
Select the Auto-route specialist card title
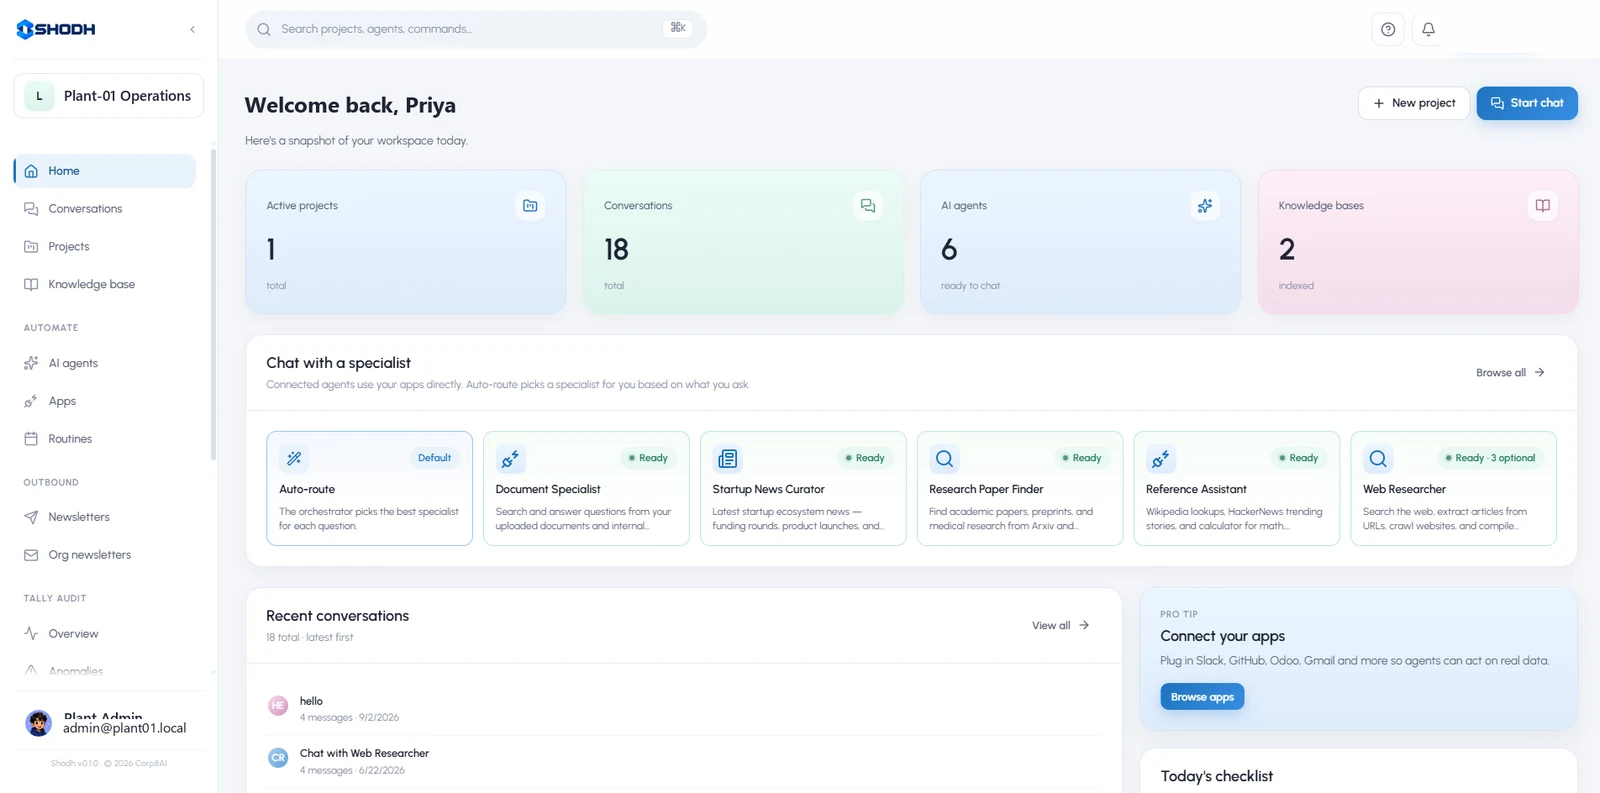307,490
